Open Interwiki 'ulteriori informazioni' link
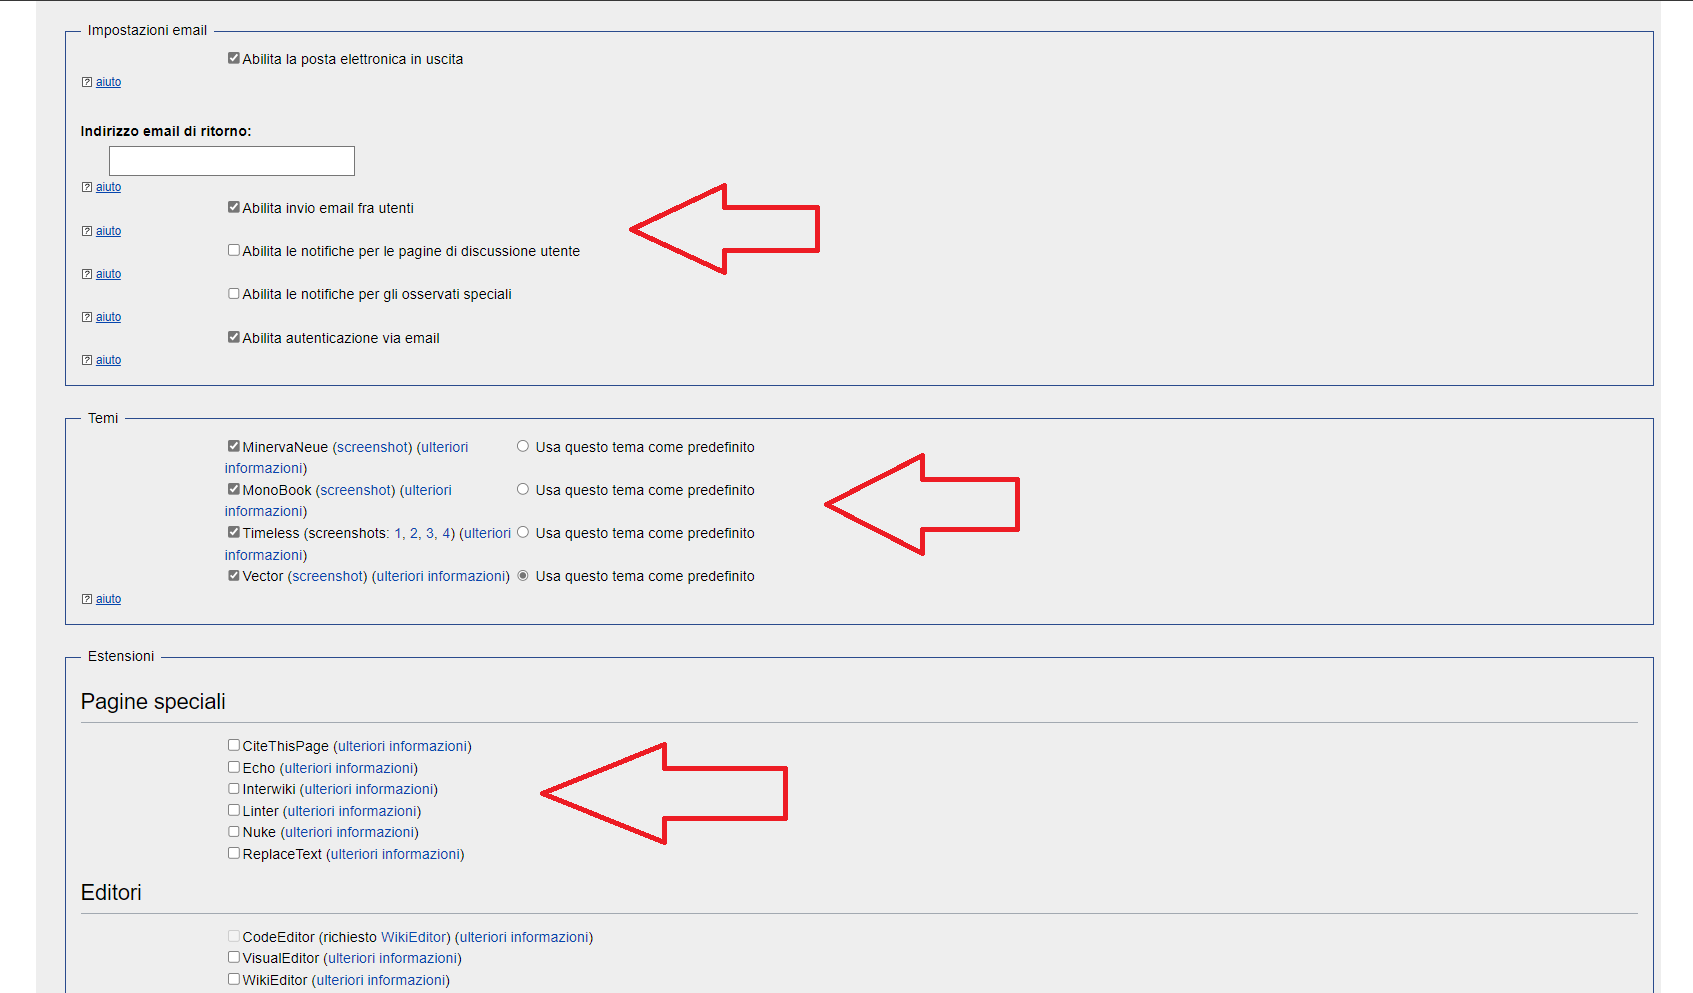Viewport: 1693px width, 993px height. 369,789
